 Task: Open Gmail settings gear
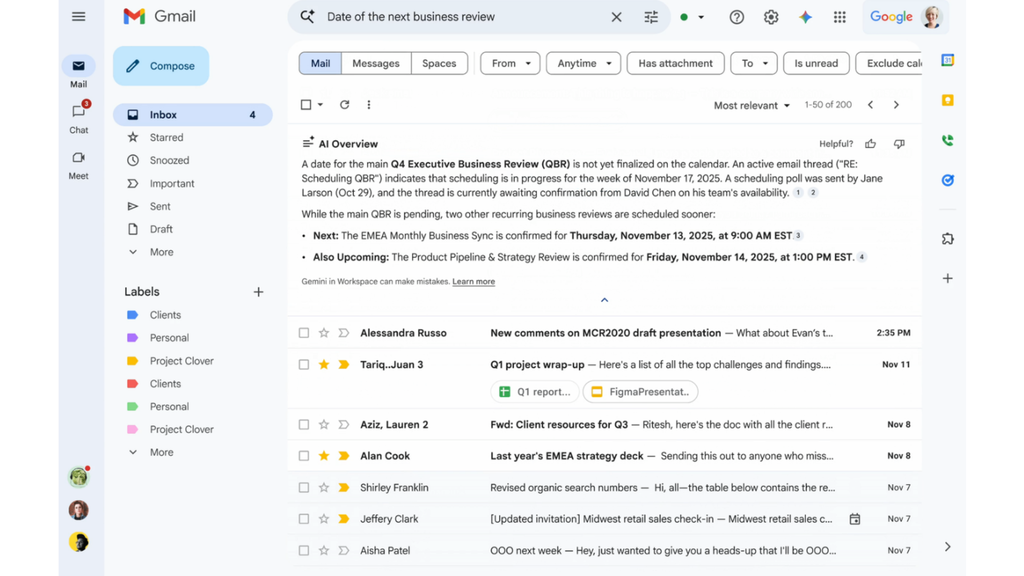click(770, 17)
